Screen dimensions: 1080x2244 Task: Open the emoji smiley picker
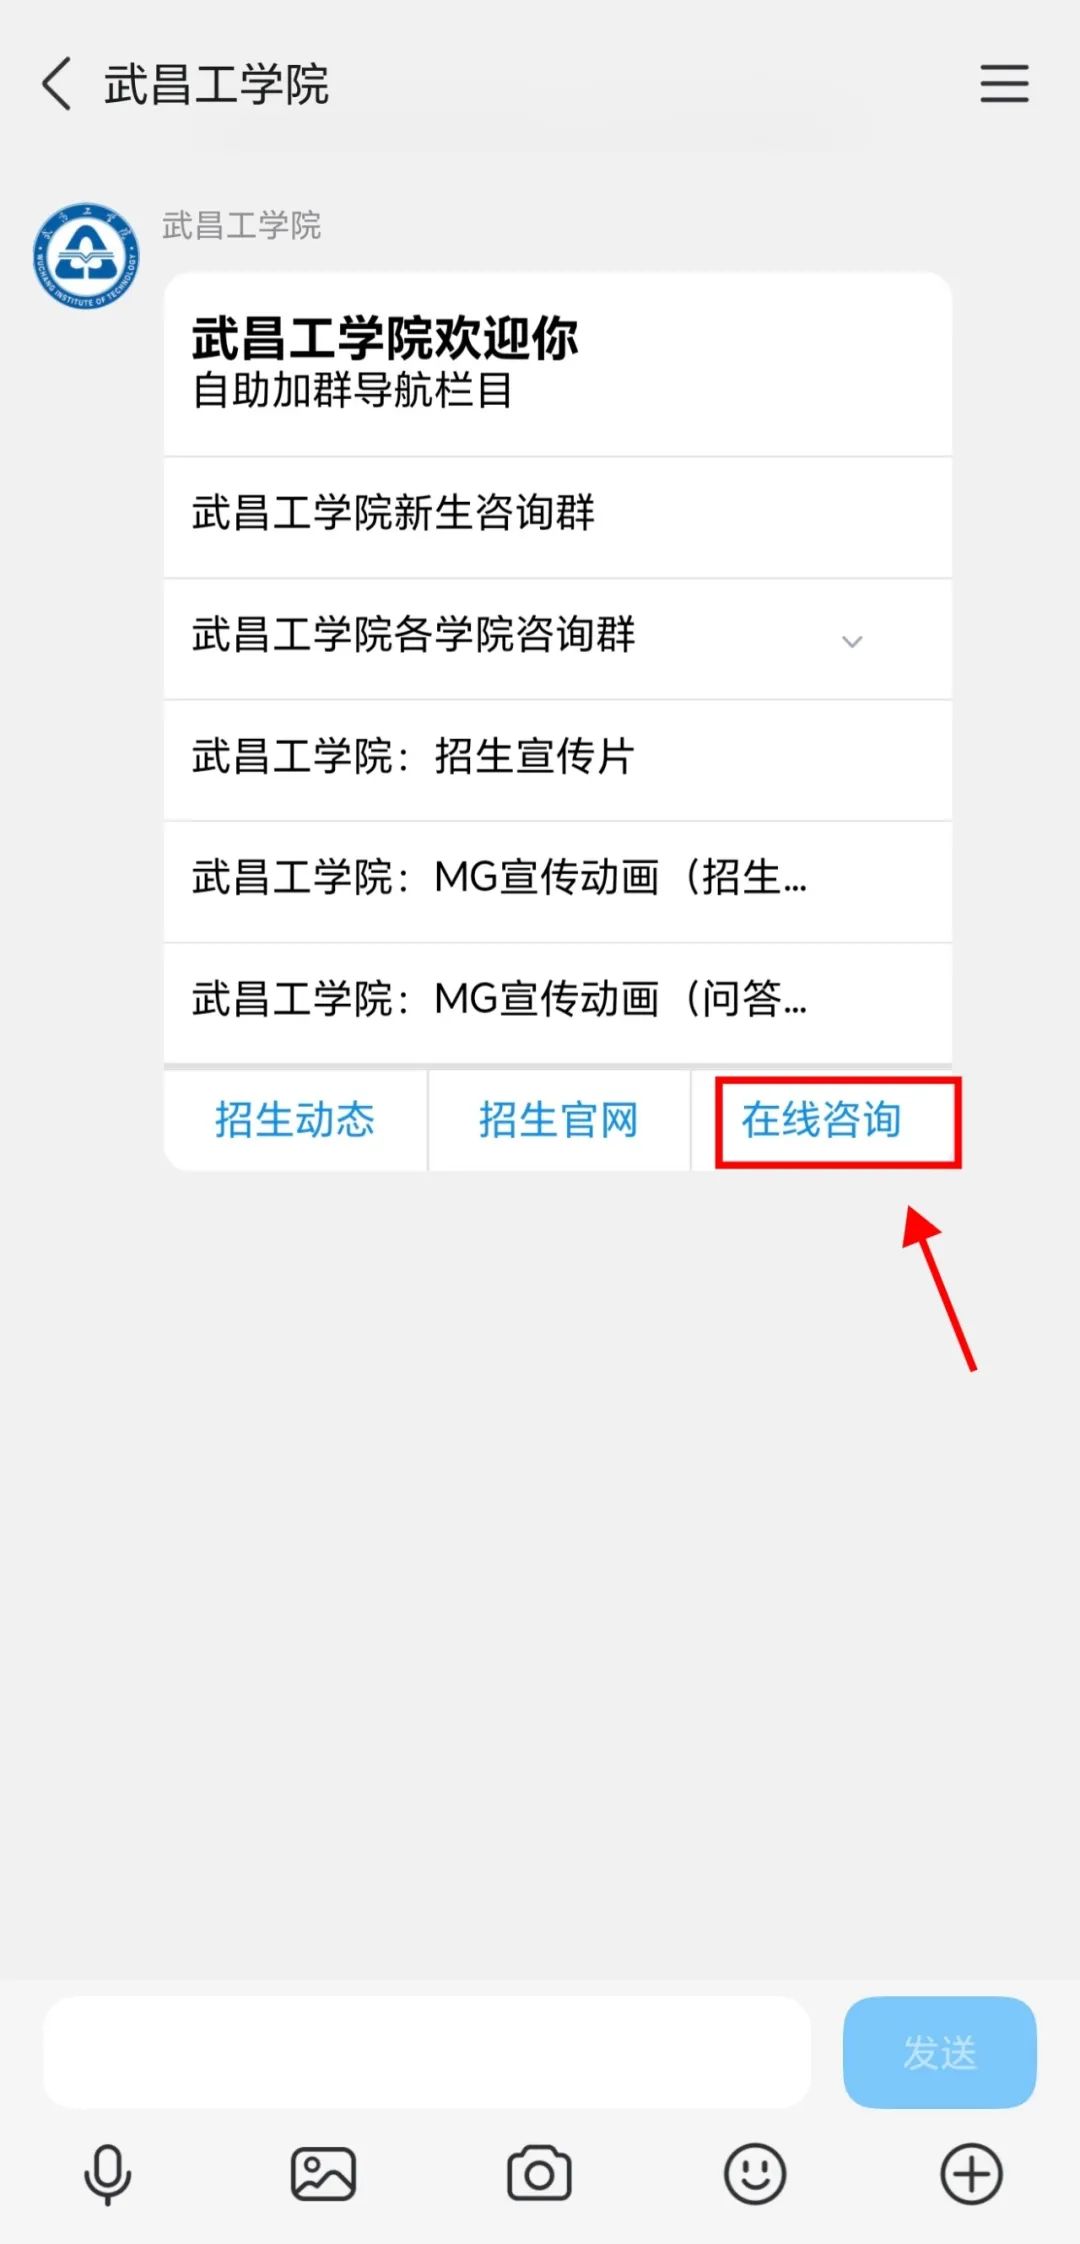(x=755, y=2174)
